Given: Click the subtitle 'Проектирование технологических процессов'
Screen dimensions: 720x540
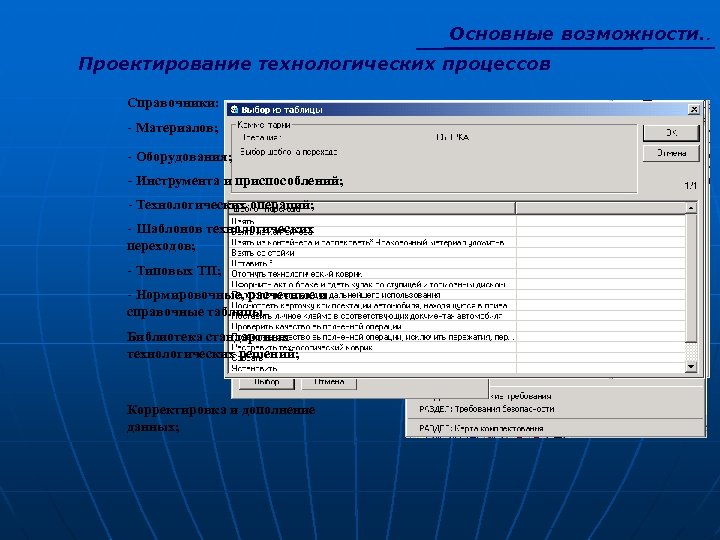Looking at the screenshot, I should pos(314,64).
